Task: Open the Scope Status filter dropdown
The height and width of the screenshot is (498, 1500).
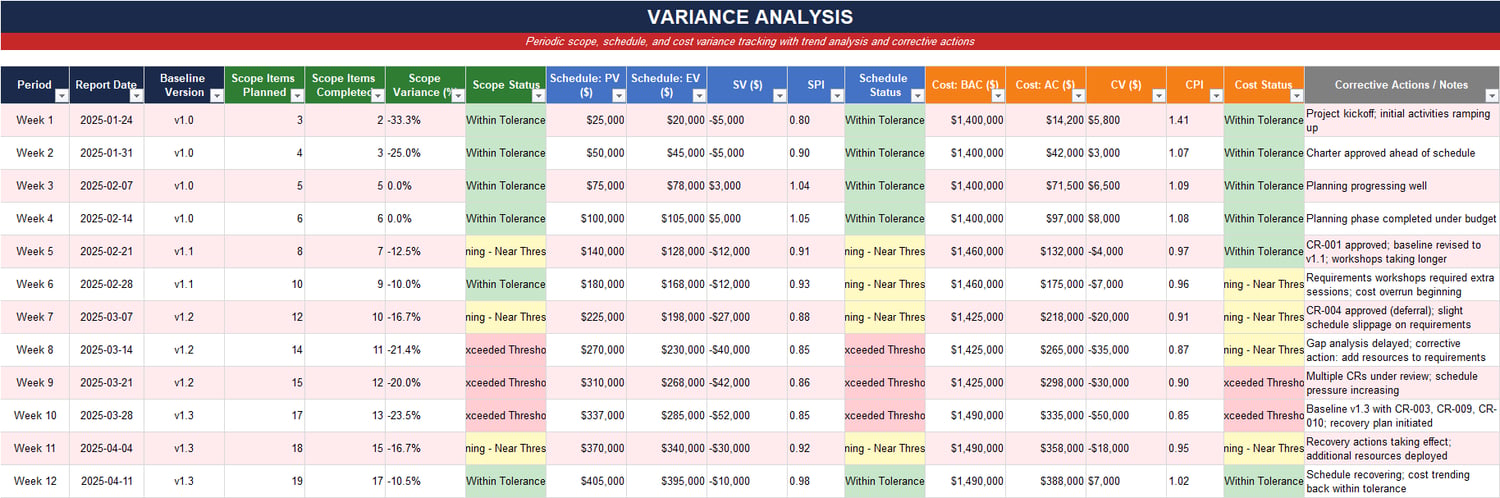Action: pyautogui.click(x=538, y=95)
